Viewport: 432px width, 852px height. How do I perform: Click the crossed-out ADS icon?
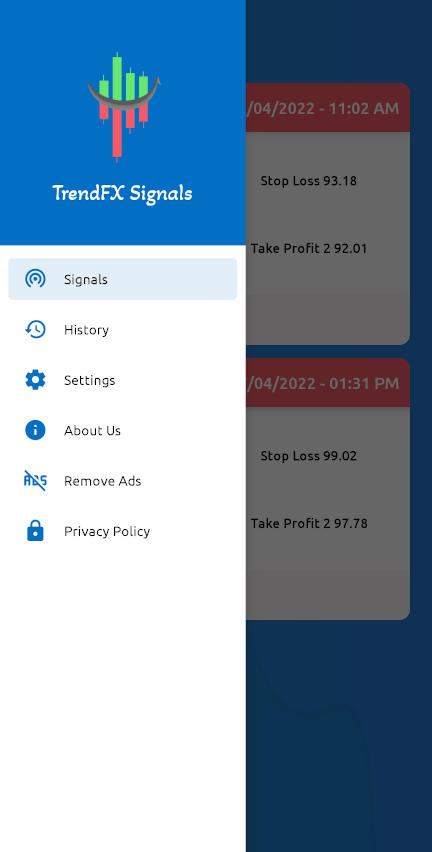point(35,481)
